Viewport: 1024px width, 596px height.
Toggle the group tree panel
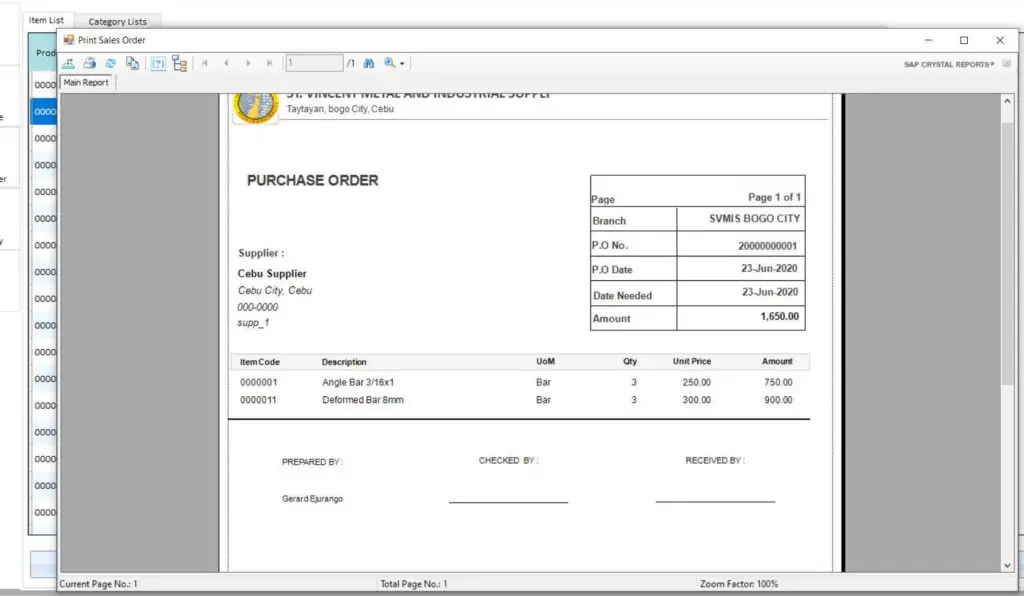click(x=179, y=63)
